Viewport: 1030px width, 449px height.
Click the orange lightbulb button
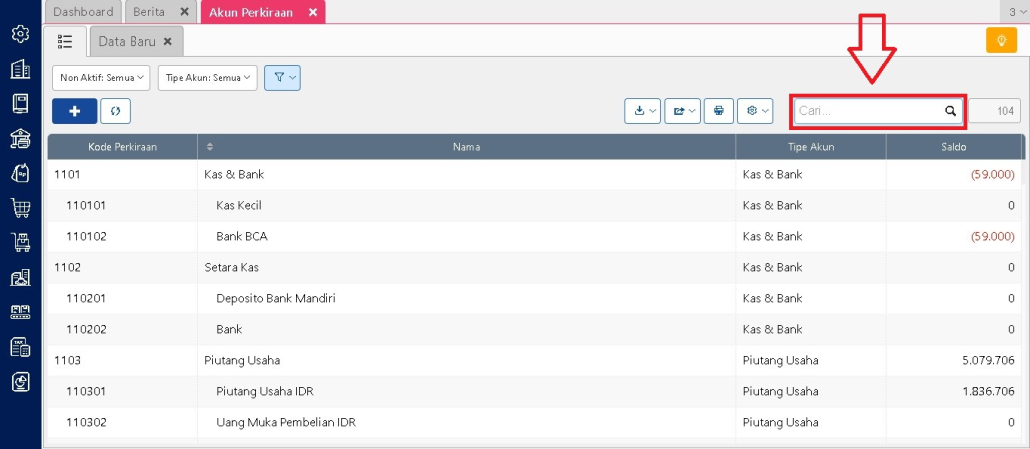pyautogui.click(x=1001, y=40)
